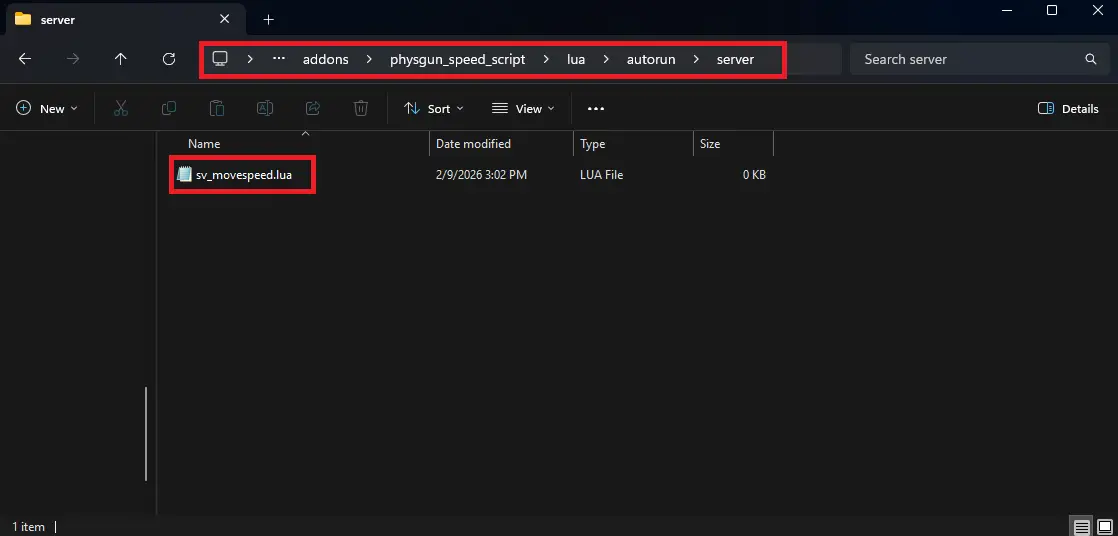This screenshot has width=1118, height=536.
Task: Click the physgun_speed_script breadcrumb
Action: pyautogui.click(x=457, y=59)
